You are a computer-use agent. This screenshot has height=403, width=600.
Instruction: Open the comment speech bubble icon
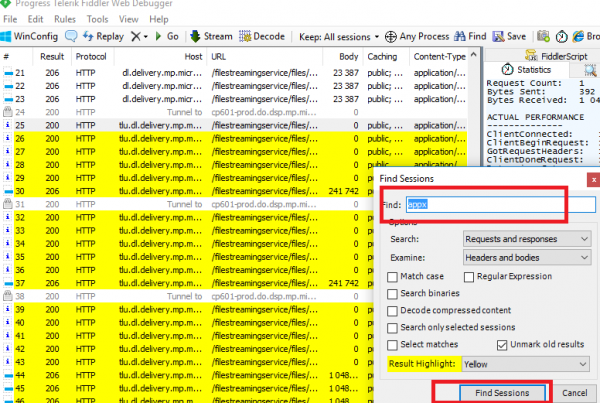73,36
